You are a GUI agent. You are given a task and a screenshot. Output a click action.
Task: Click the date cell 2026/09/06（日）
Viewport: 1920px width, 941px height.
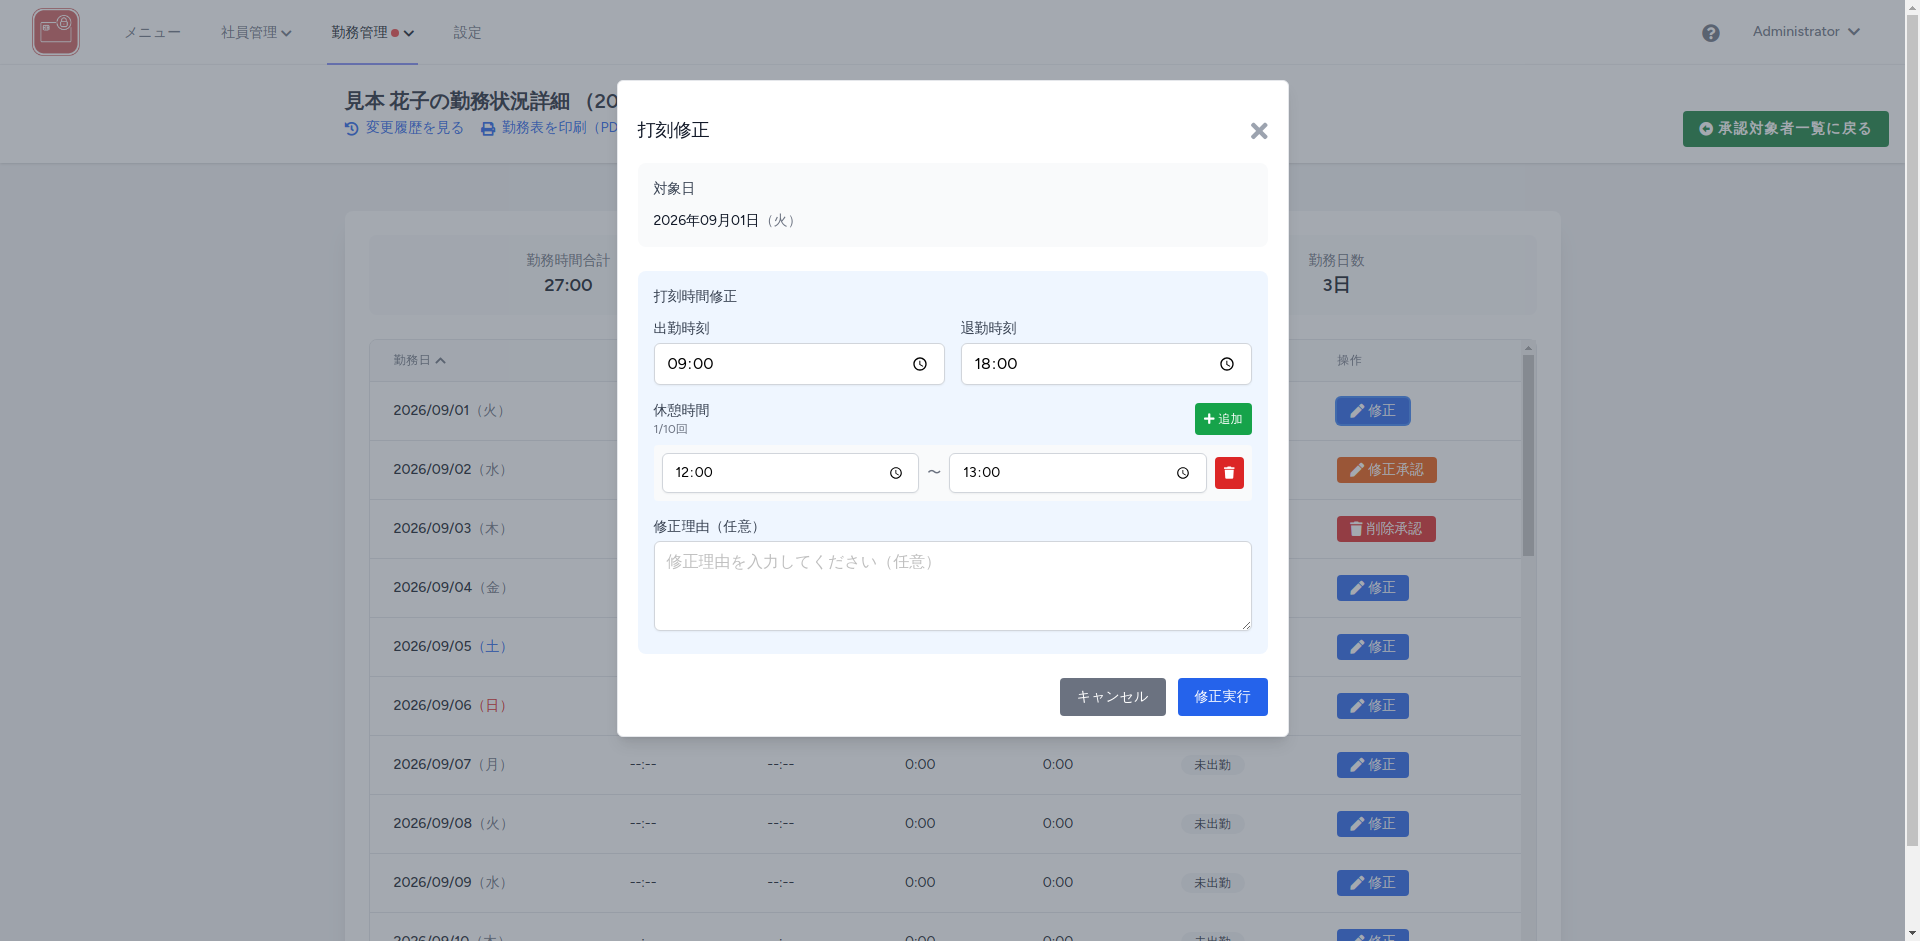click(x=450, y=705)
